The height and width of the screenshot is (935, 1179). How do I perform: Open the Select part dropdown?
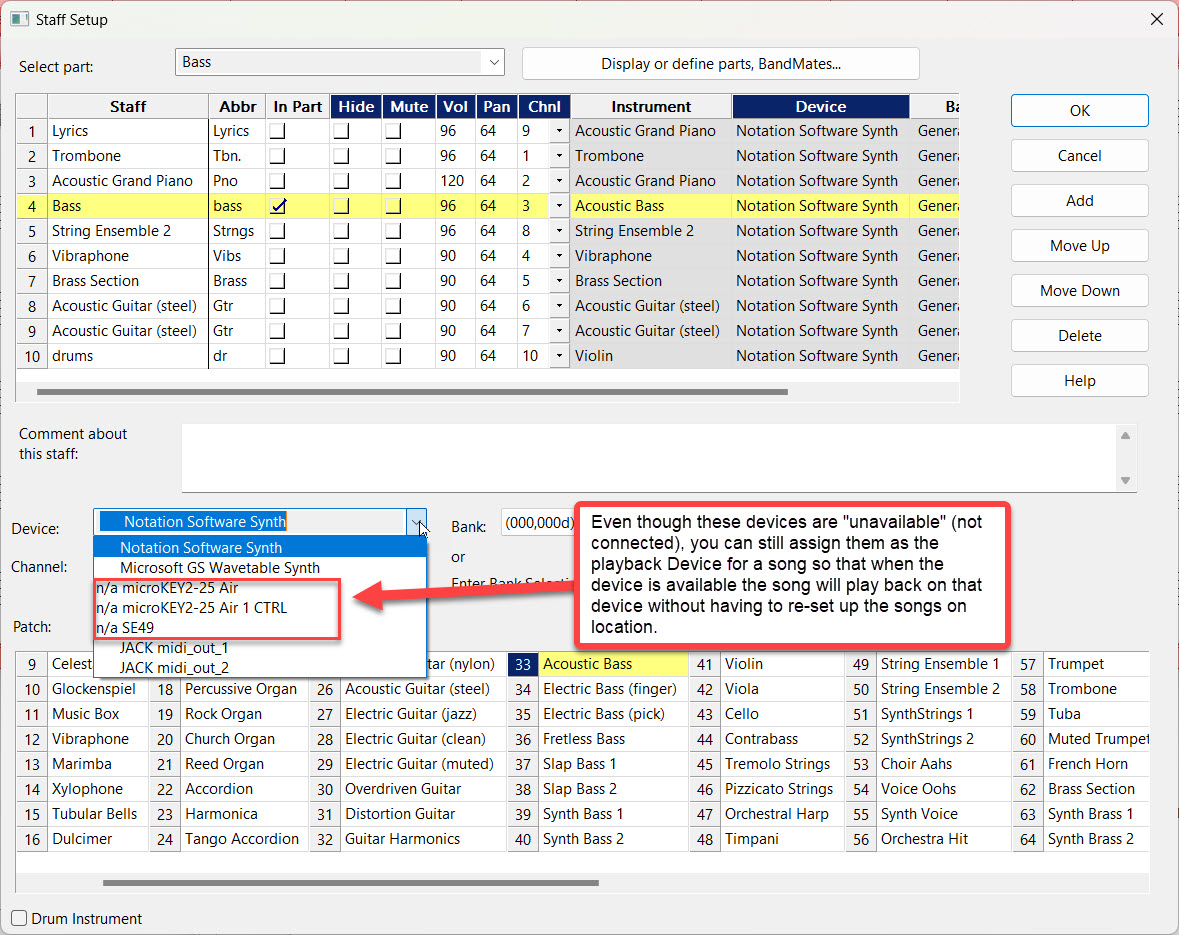[x=493, y=62]
